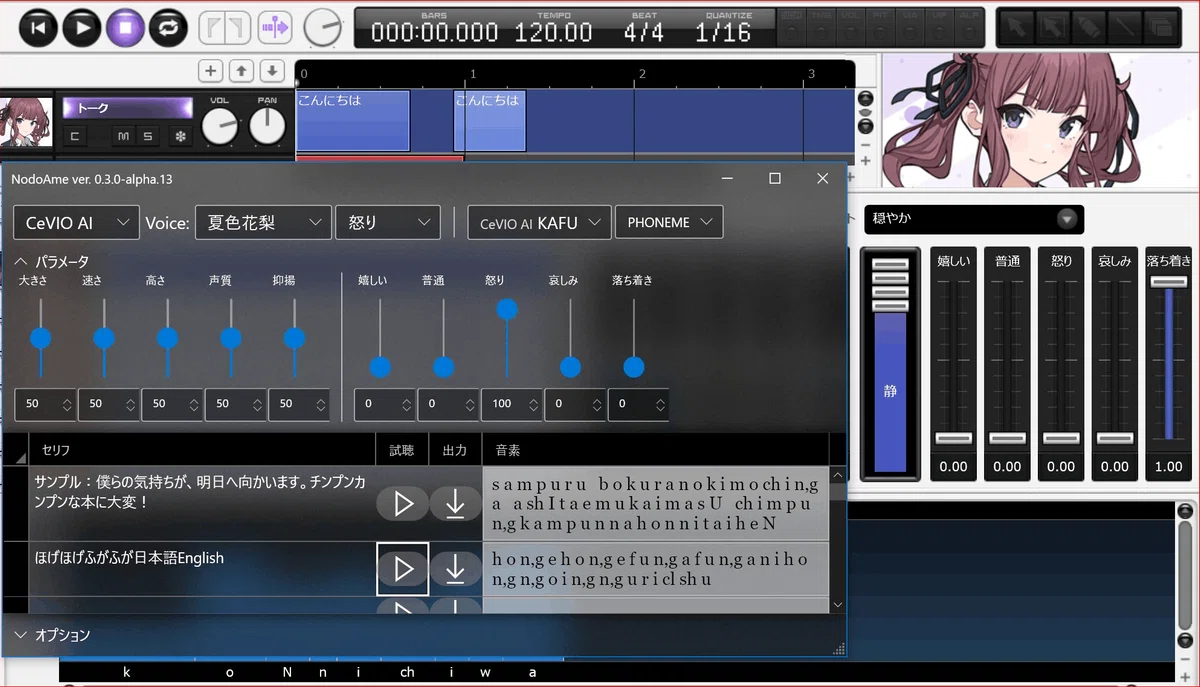Click the トーク track VOL knob
The image size is (1200, 687).
(x=219, y=126)
